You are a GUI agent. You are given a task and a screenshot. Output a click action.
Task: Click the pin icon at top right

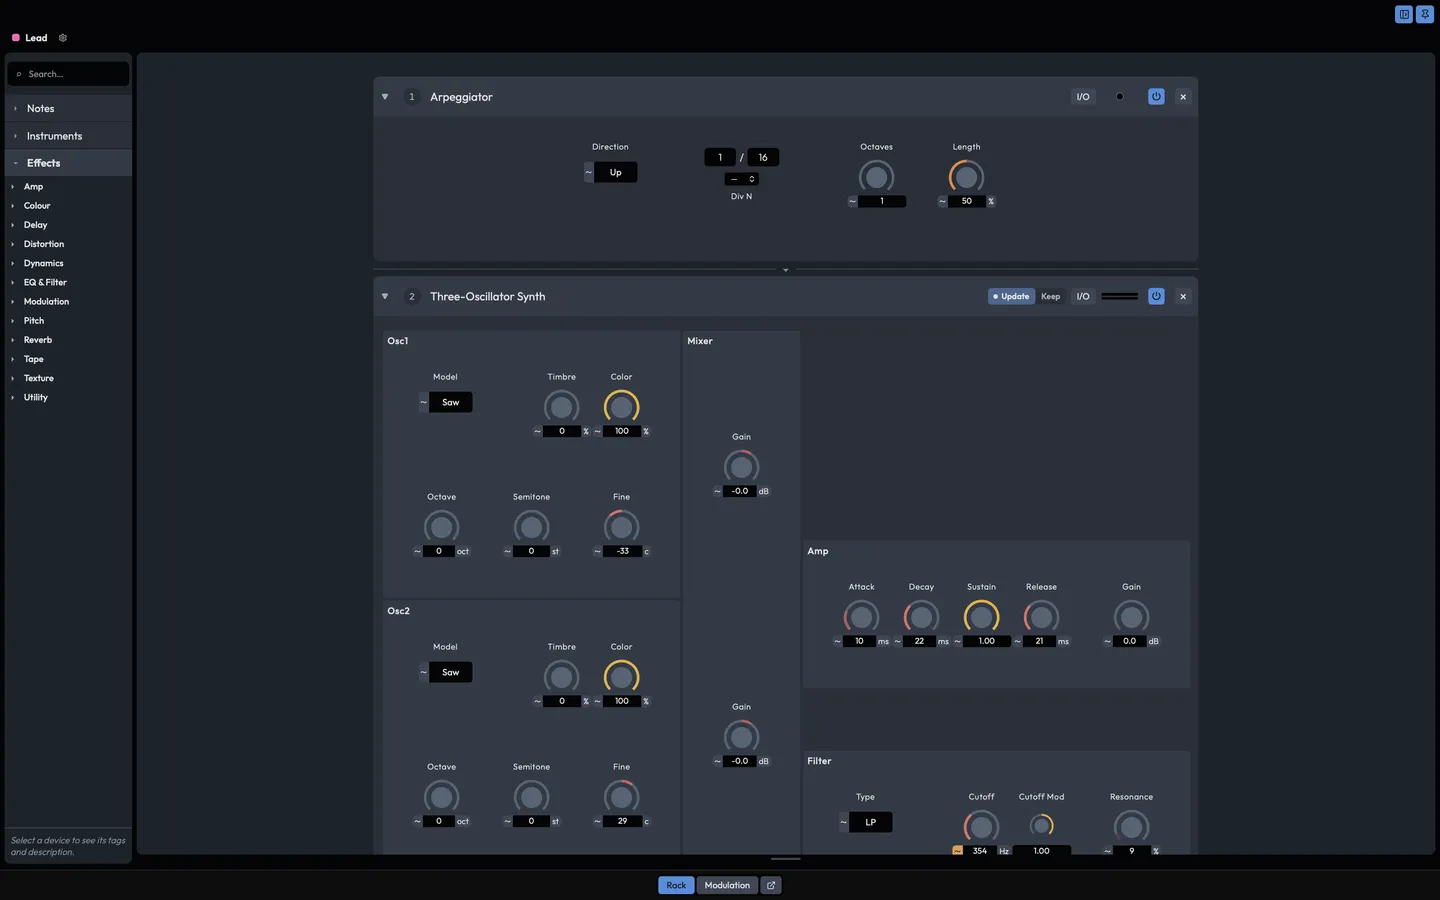pos(1425,14)
